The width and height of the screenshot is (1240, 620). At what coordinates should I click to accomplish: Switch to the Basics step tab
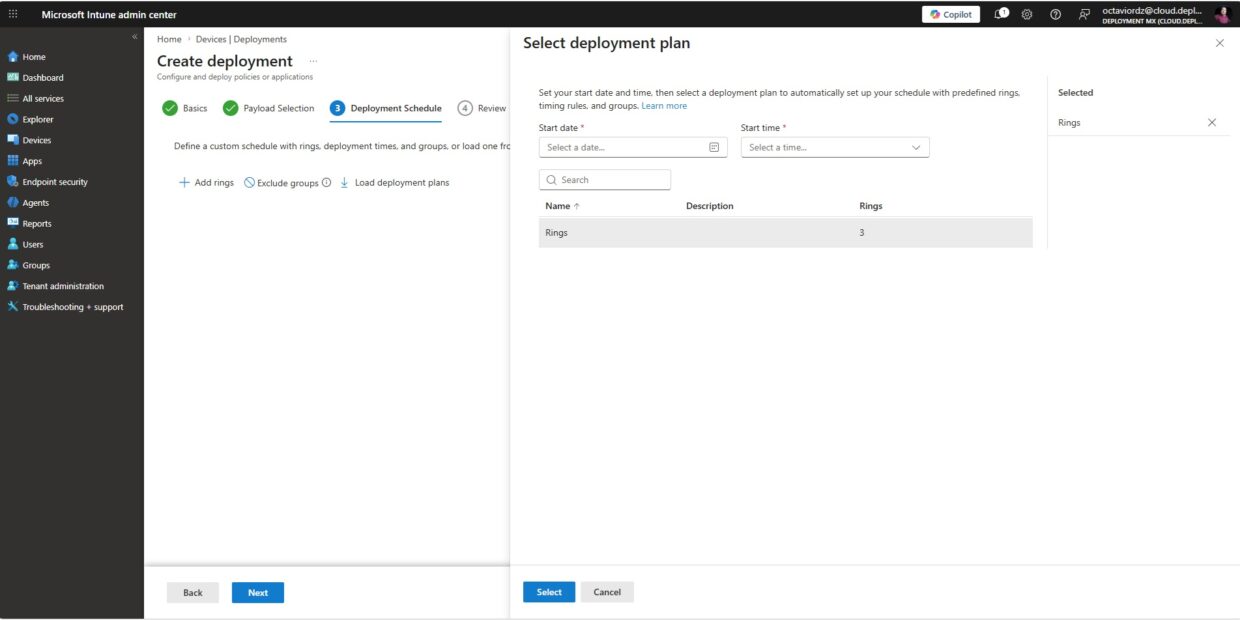click(x=185, y=108)
